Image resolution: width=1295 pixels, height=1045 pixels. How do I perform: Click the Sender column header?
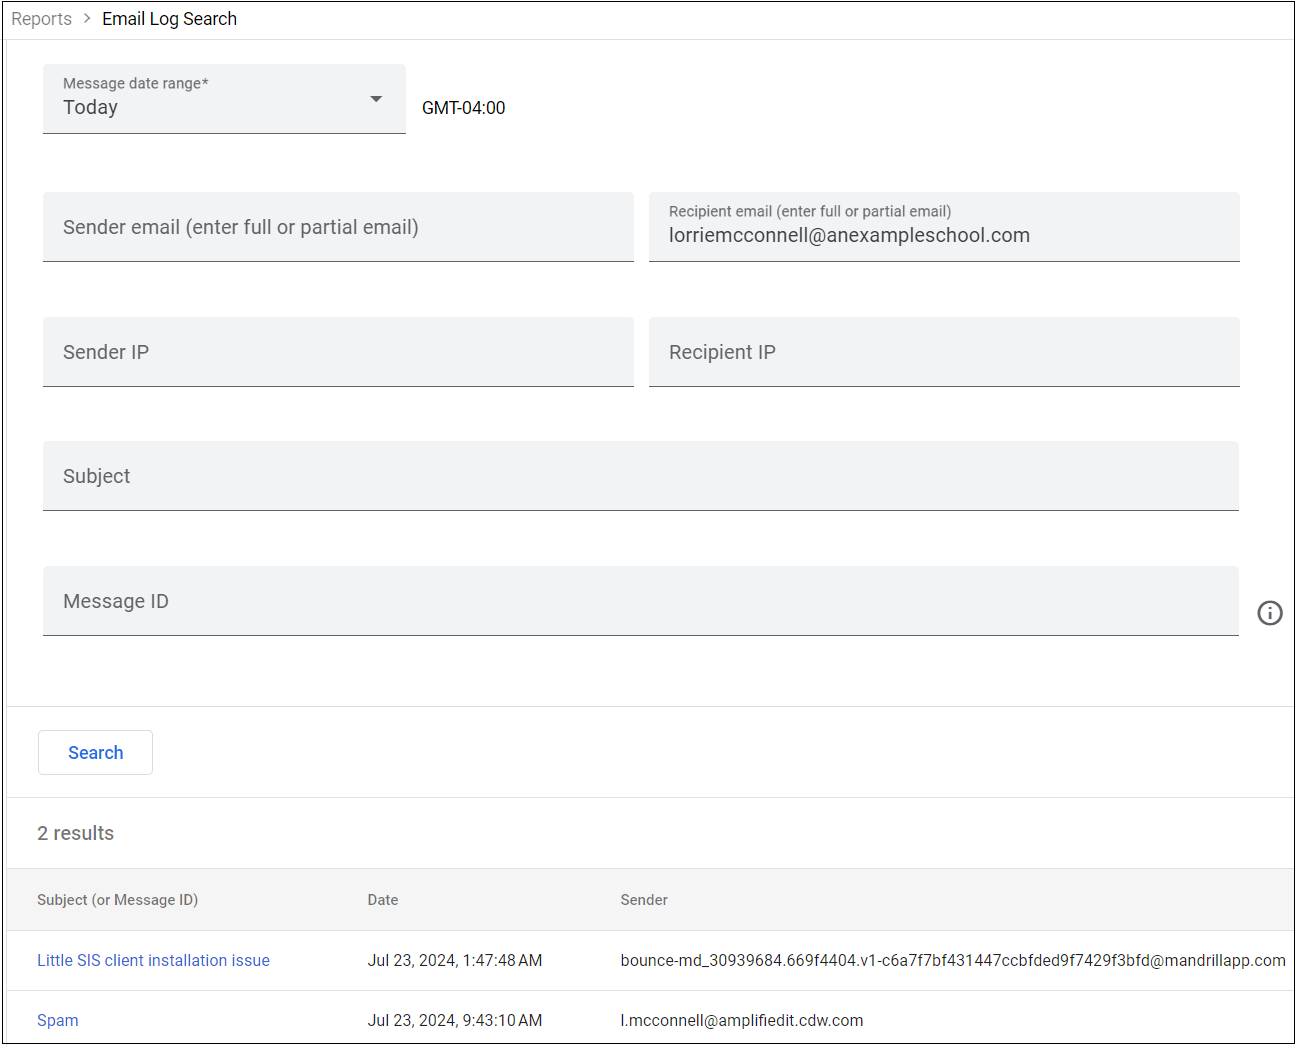[644, 900]
